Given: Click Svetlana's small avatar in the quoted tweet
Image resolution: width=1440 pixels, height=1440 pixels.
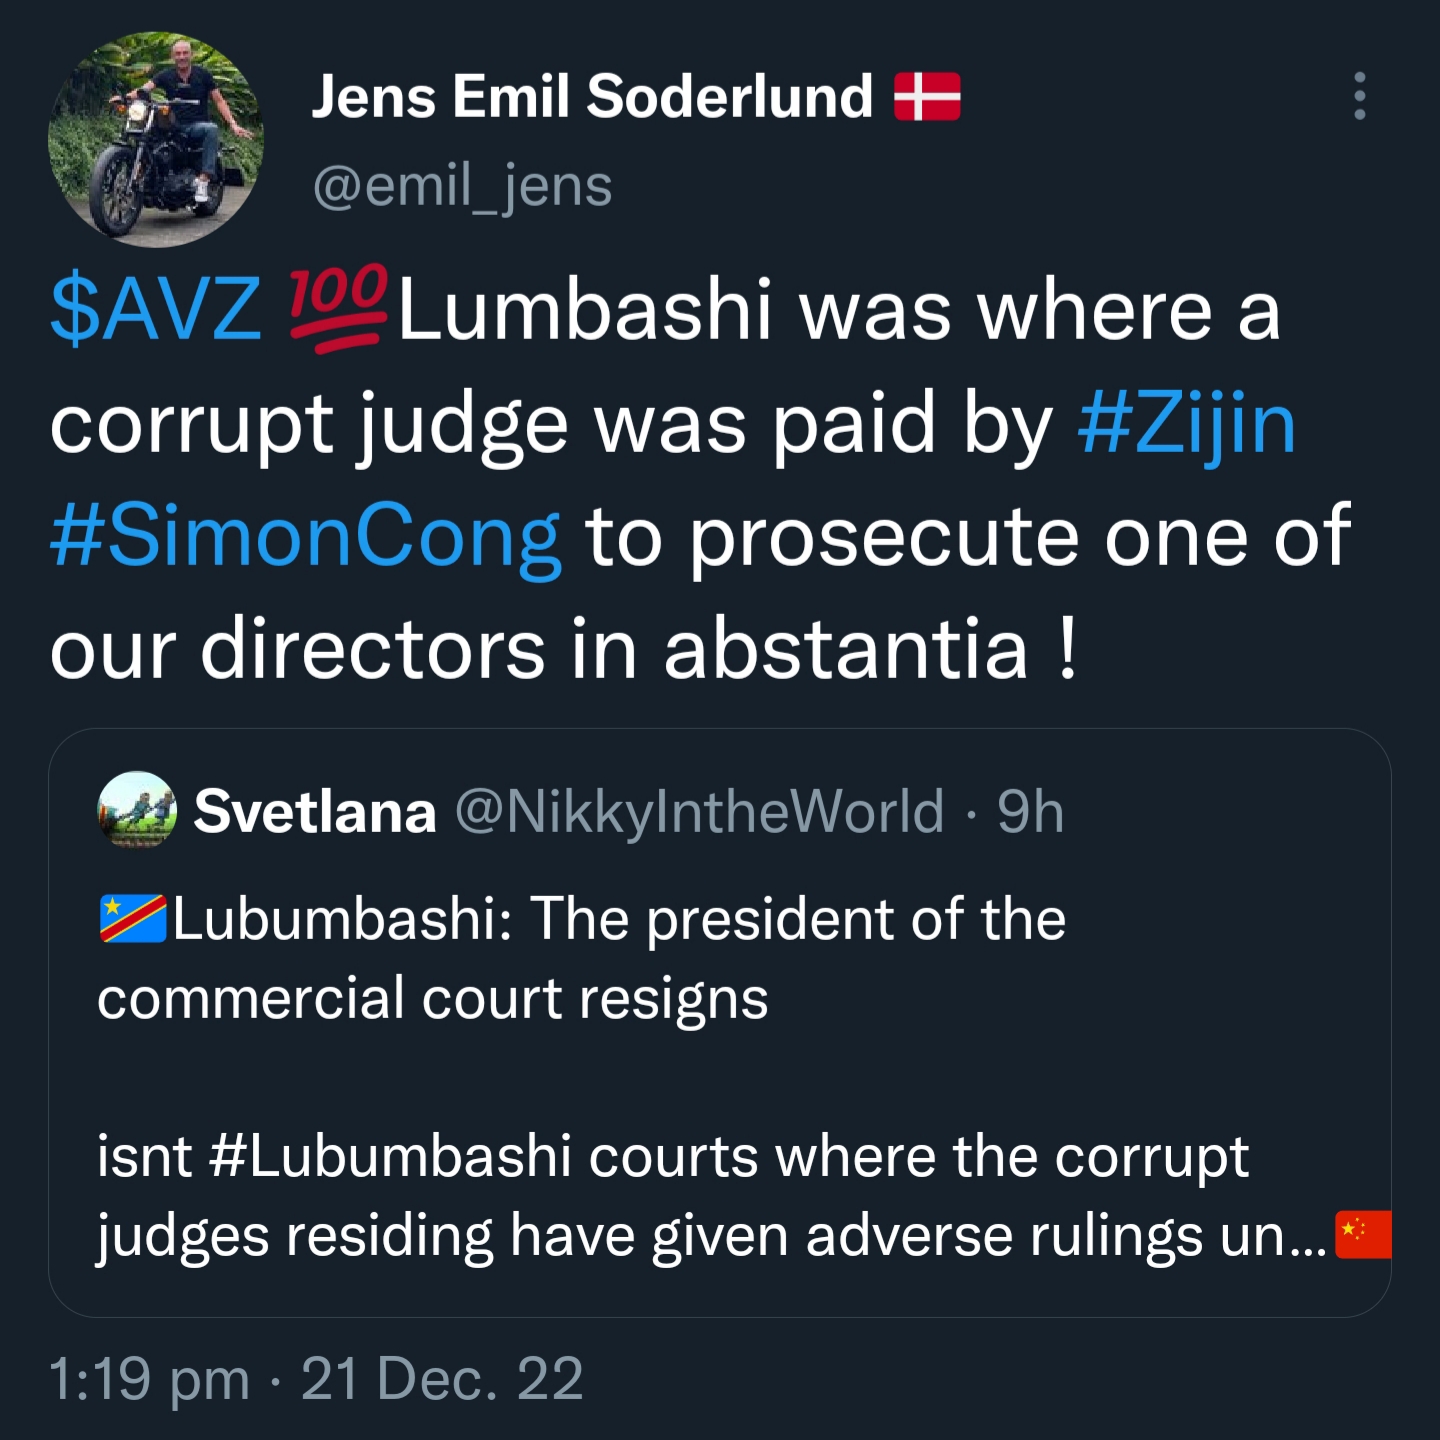Looking at the screenshot, I should pyautogui.click(x=137, y=810).
